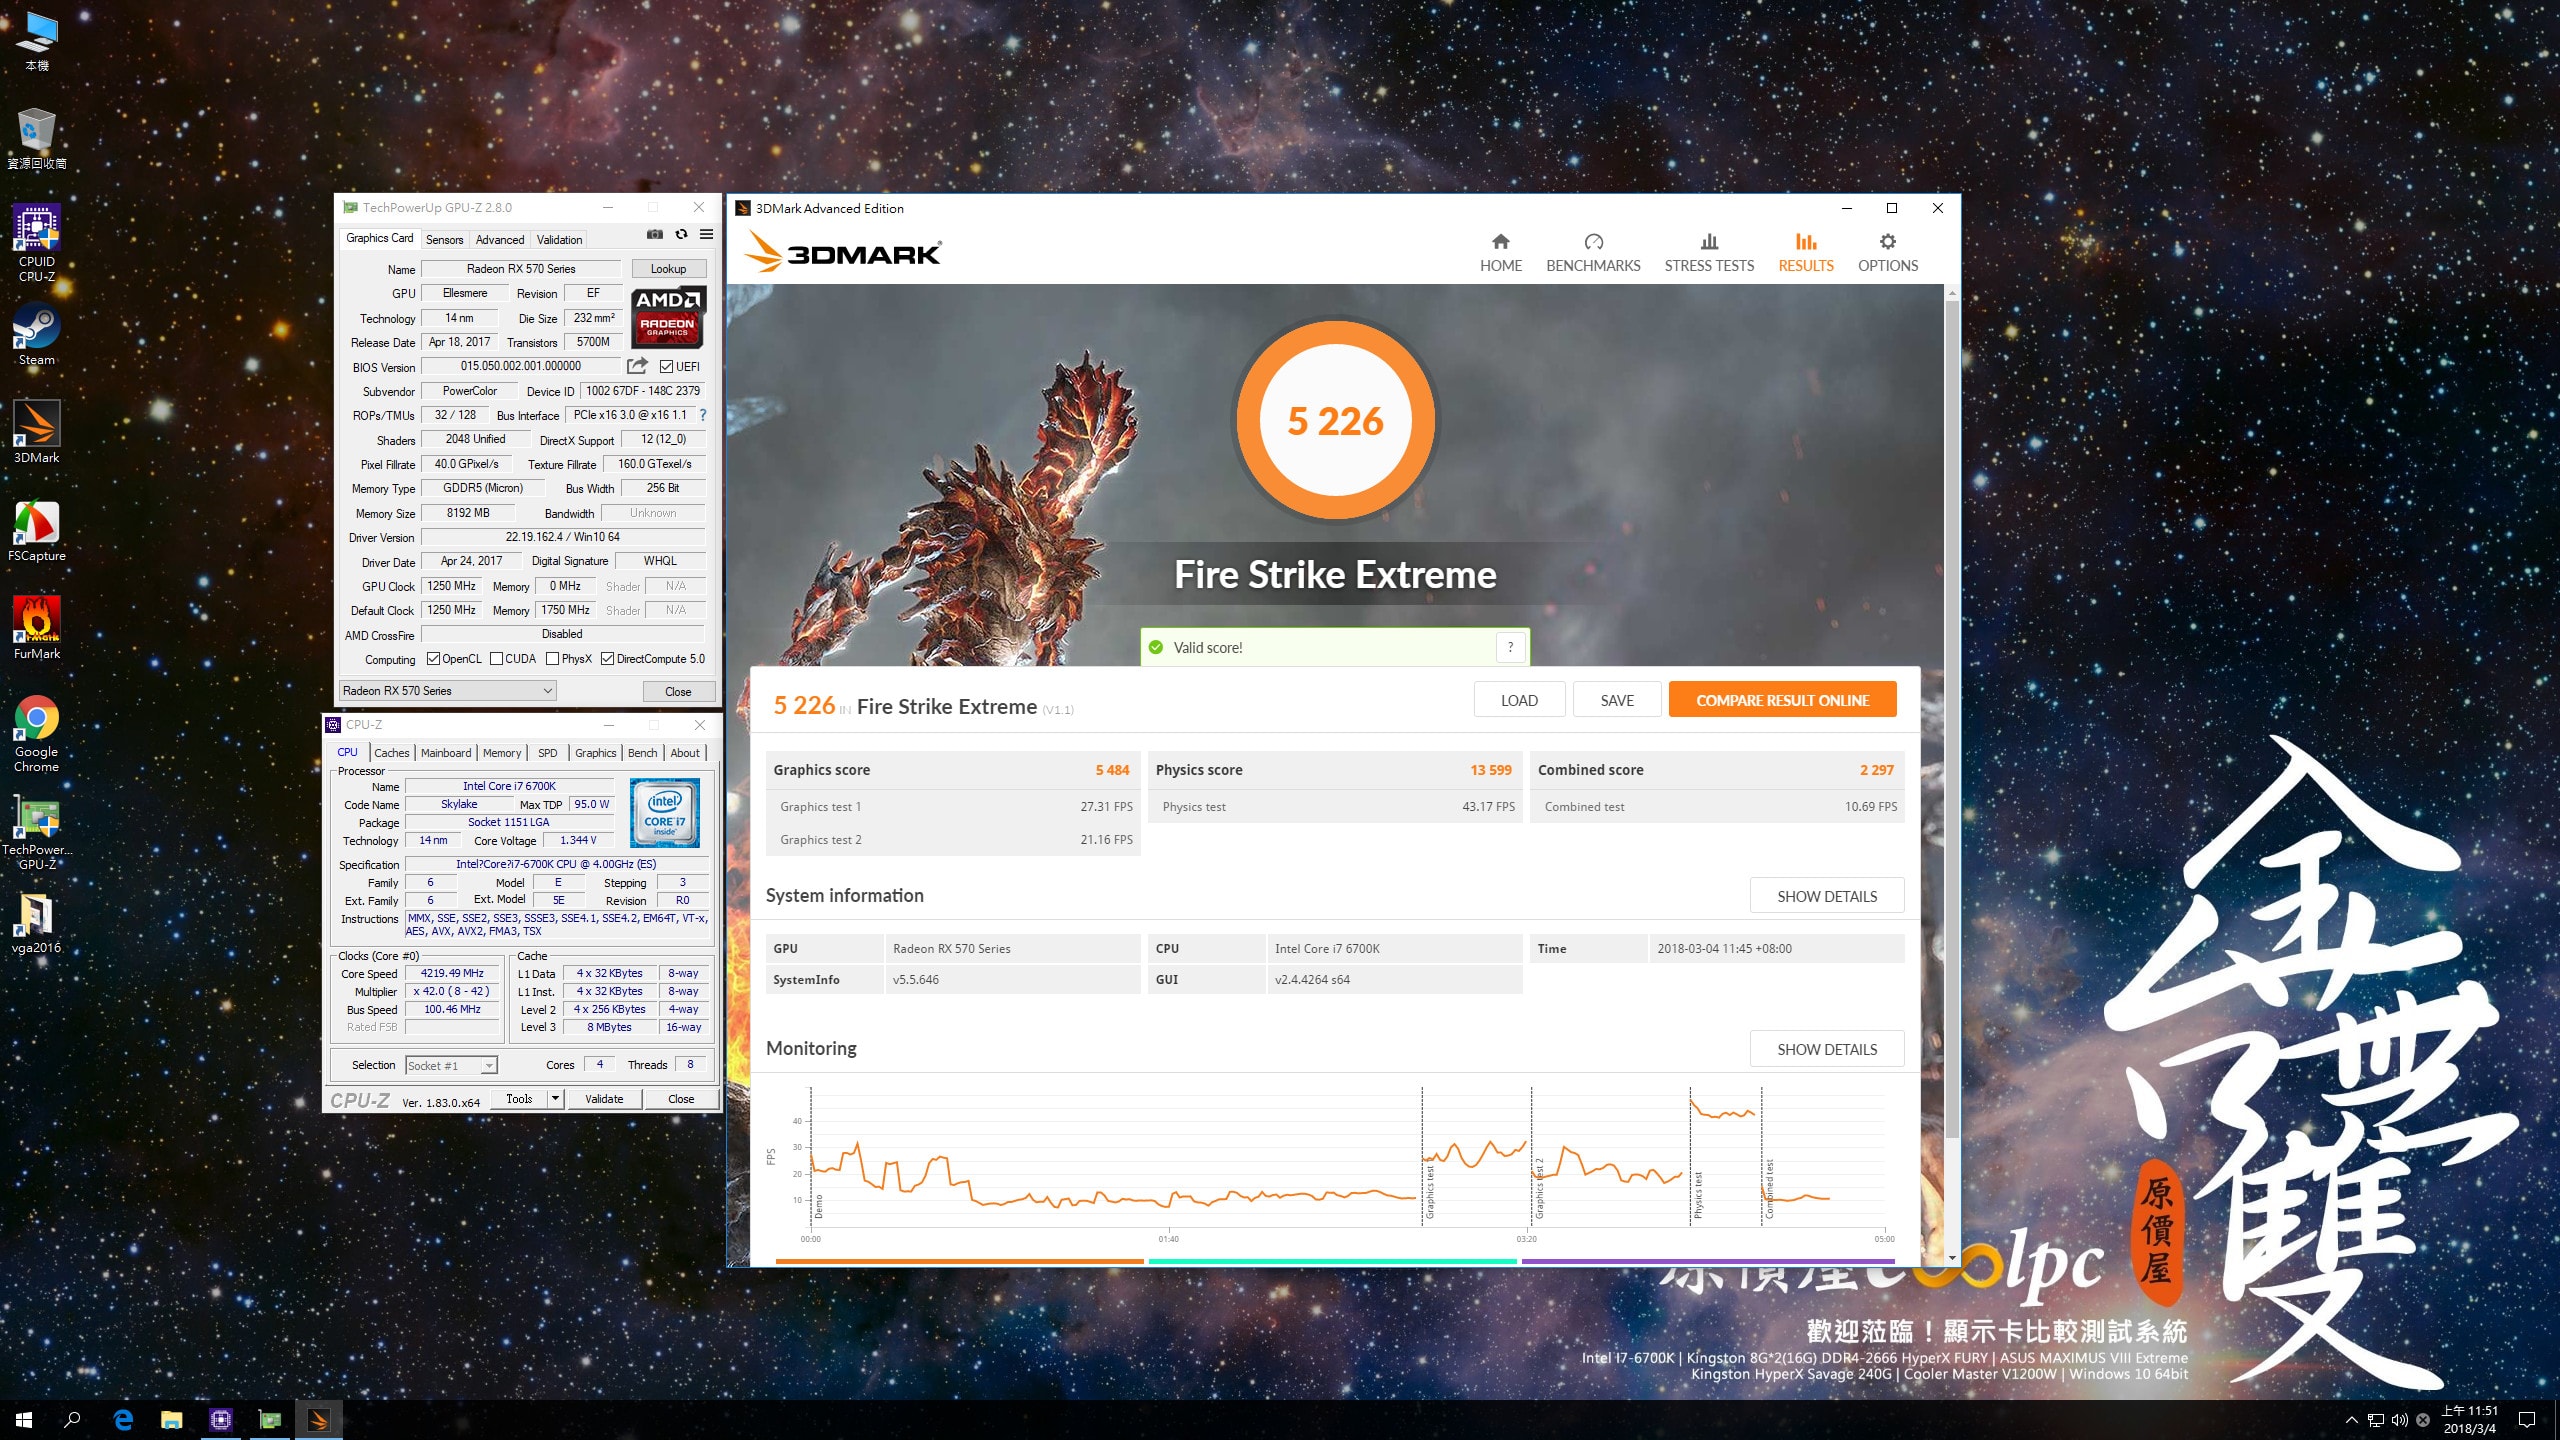The height and width of the screenshot is (1440, 2560).
Task: Expand the CPU-Z Tools dropdown arrow
Action: pos(555,1098)
